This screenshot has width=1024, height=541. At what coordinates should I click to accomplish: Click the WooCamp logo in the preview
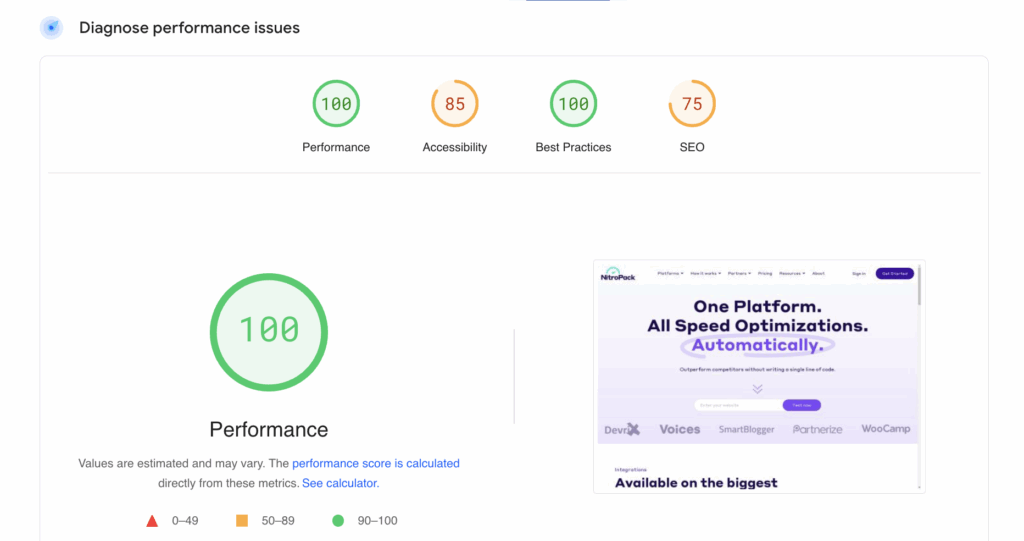(886, 429)
